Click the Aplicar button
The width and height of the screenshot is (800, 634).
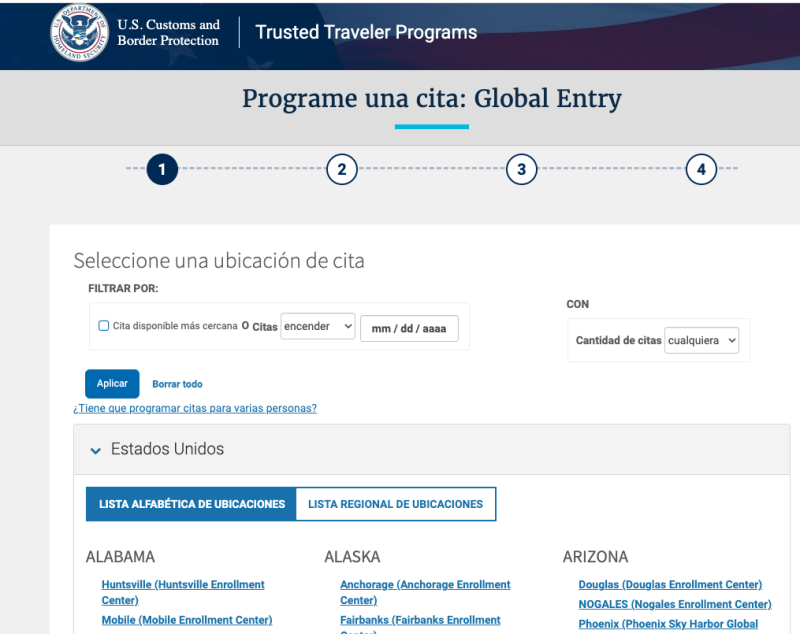tap(112, 384)
